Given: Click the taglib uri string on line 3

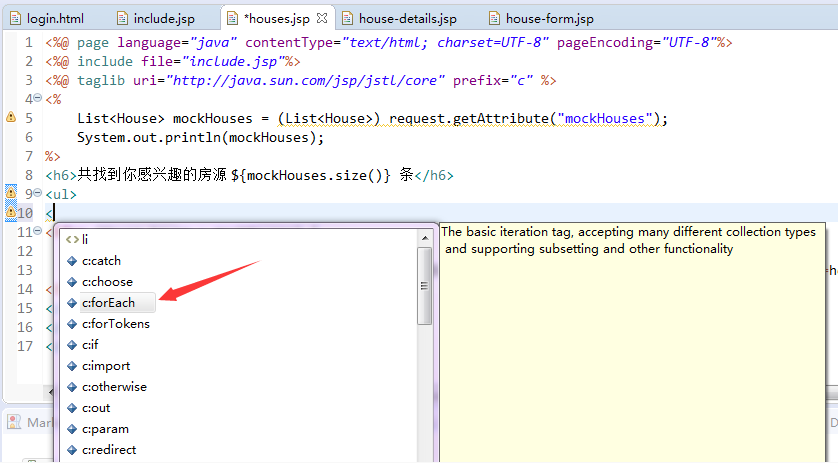Looking at the screenshot, I should point(305,81).
